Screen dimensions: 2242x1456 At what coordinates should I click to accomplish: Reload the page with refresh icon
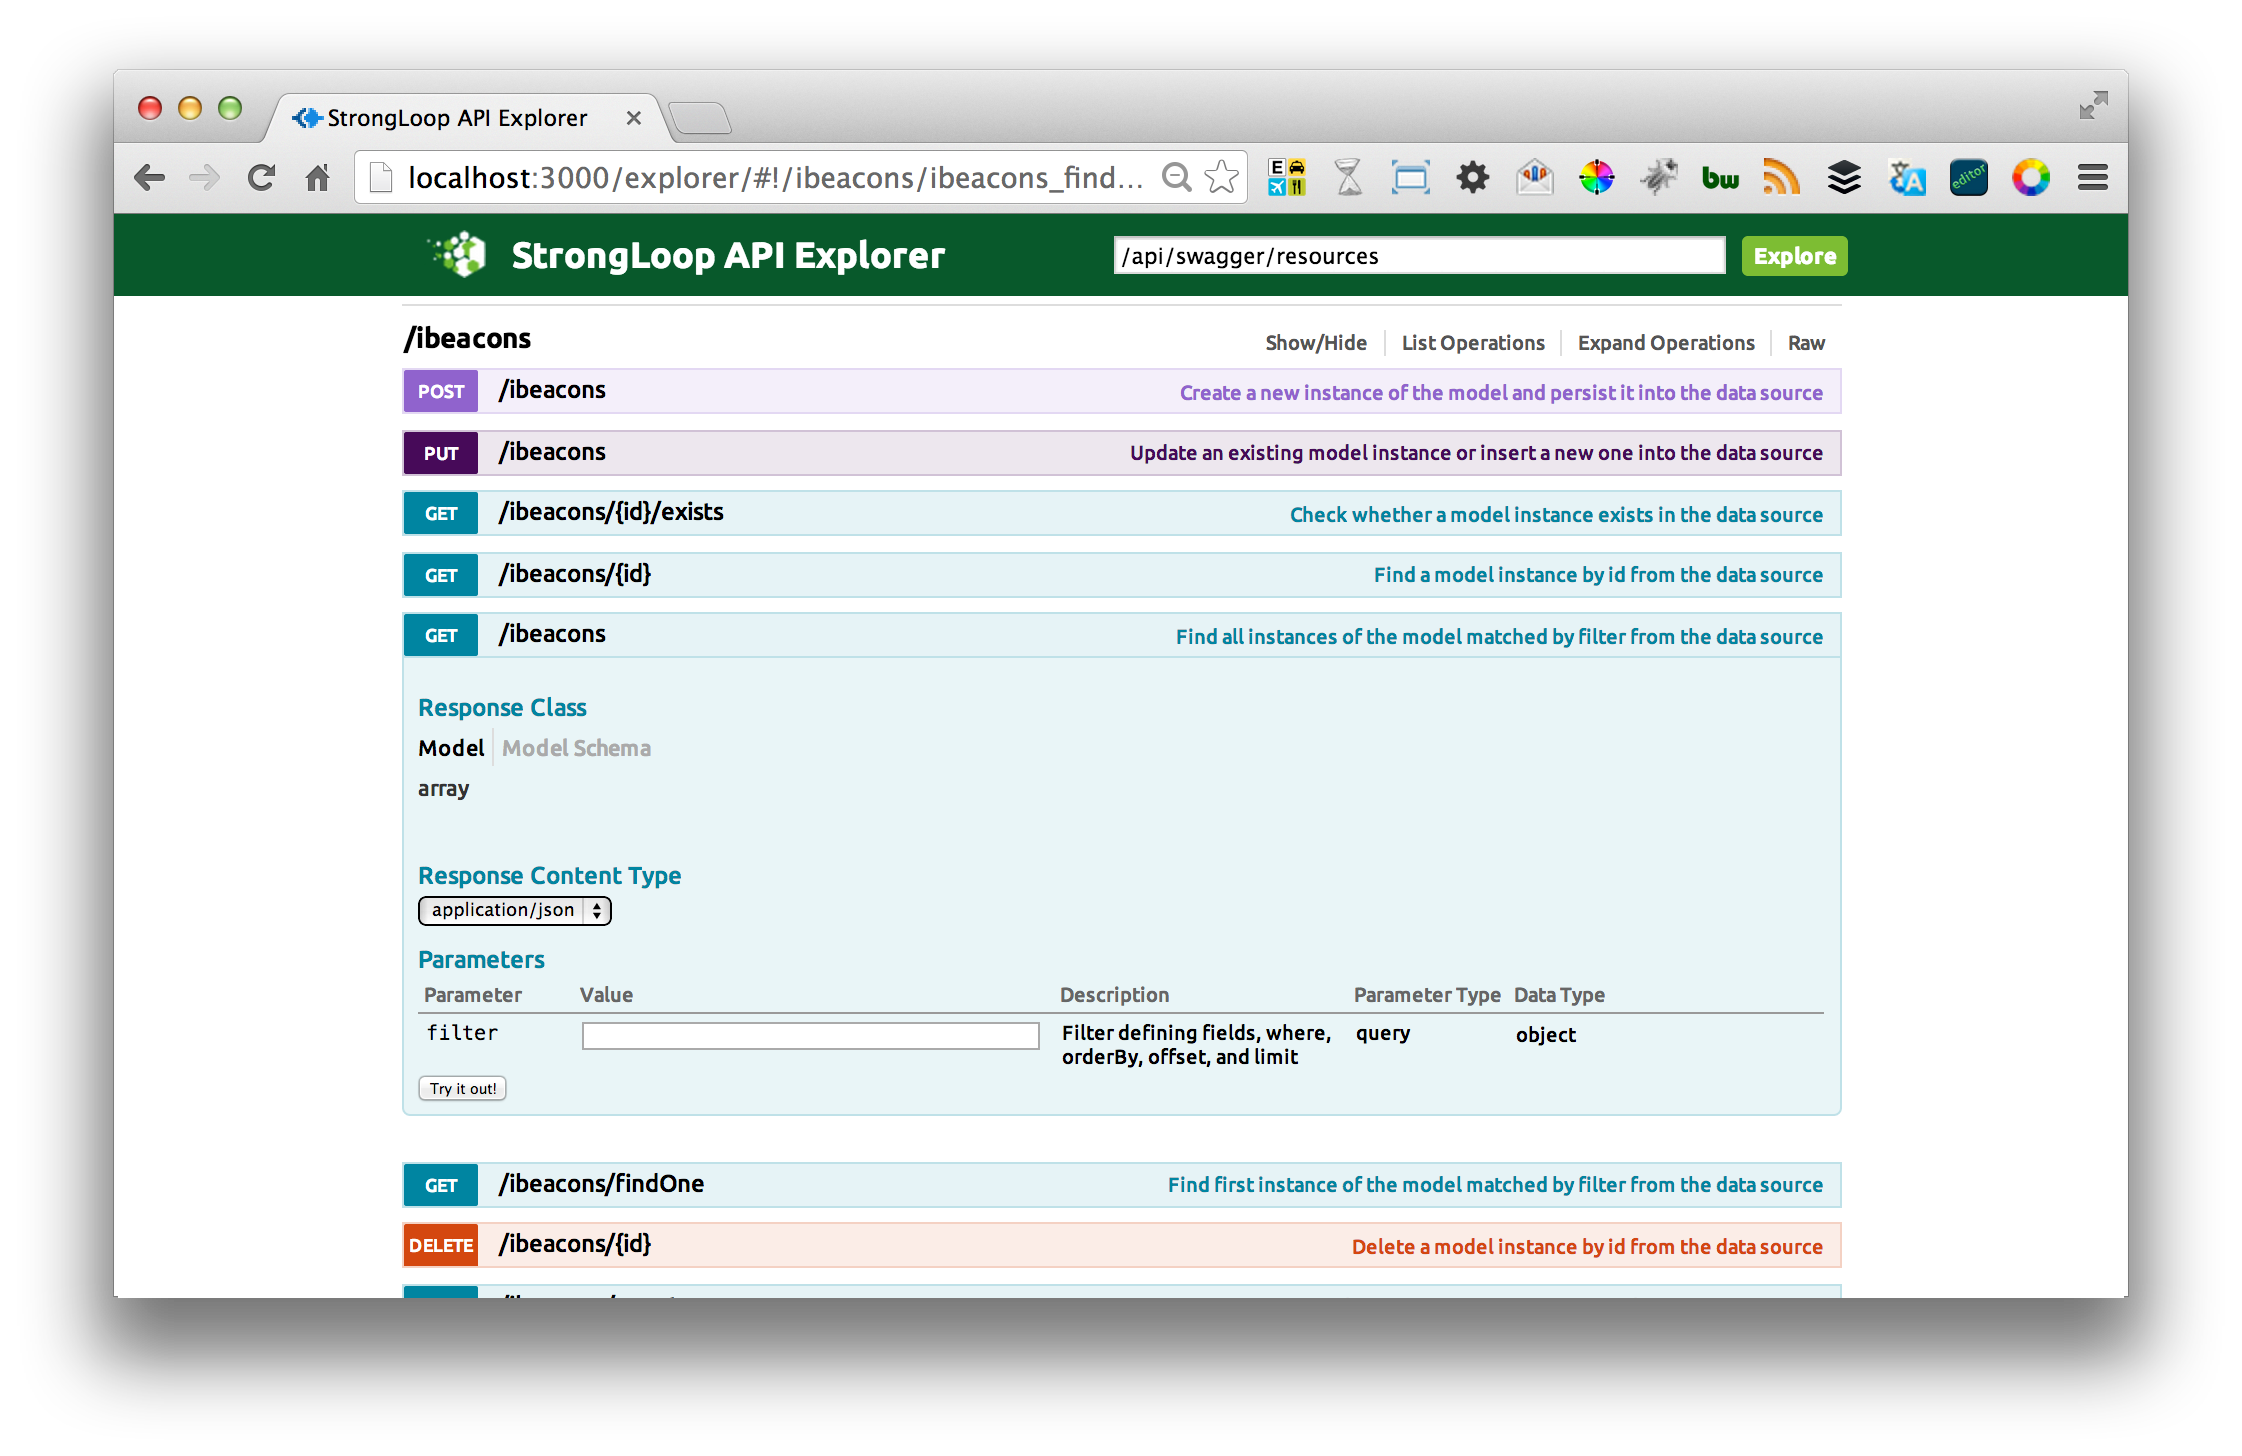pos(261,178)
